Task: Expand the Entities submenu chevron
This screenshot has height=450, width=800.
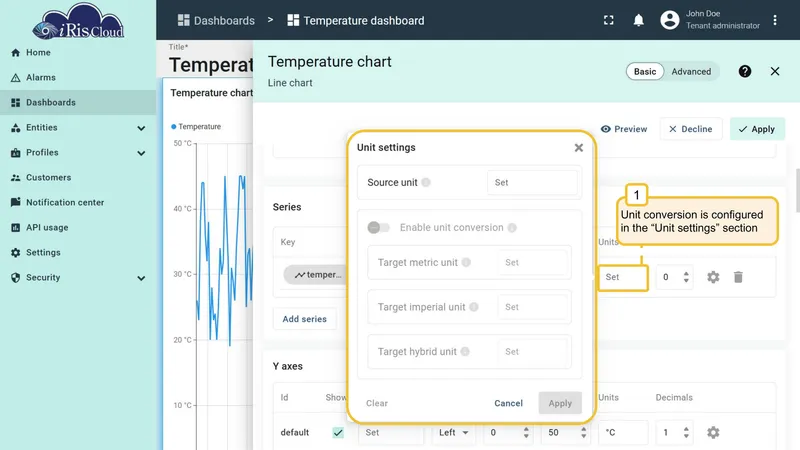Action: (141, 128)
